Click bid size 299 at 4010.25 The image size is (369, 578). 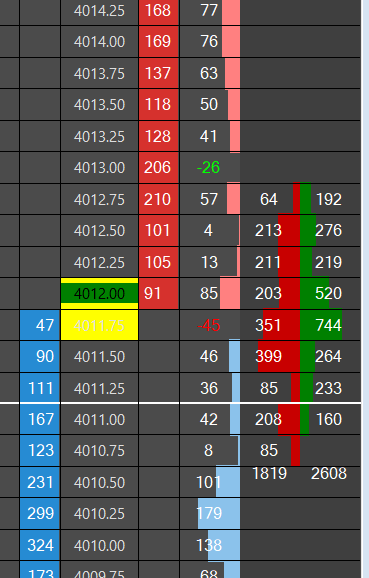pos(40,513)
